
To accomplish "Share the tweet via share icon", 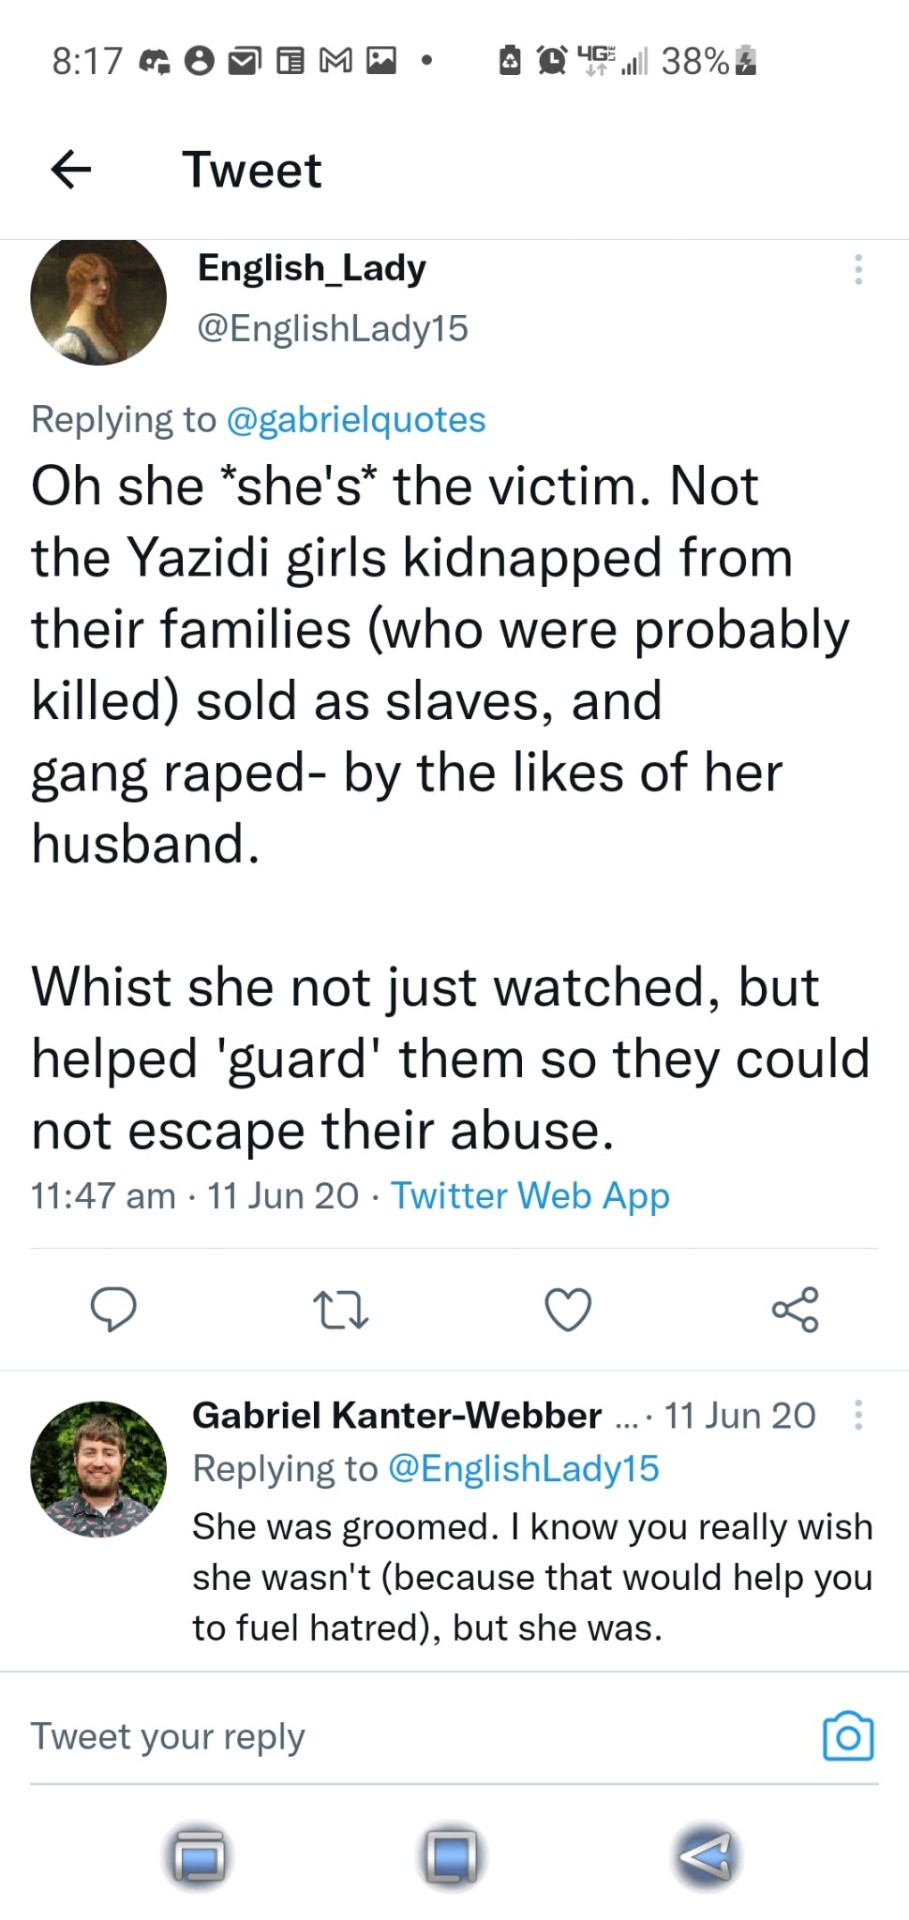I will (795, 1309).
